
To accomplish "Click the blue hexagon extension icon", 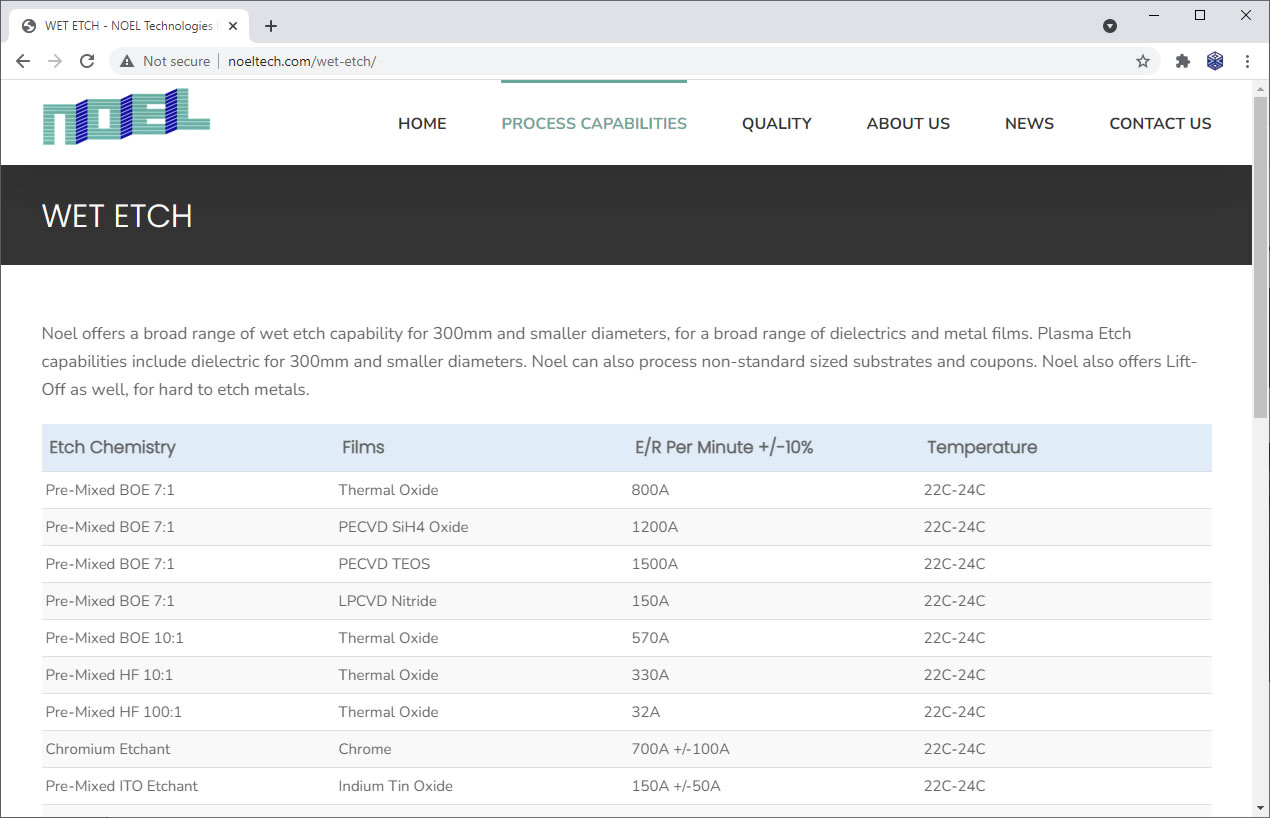I will pos(1215,61).
